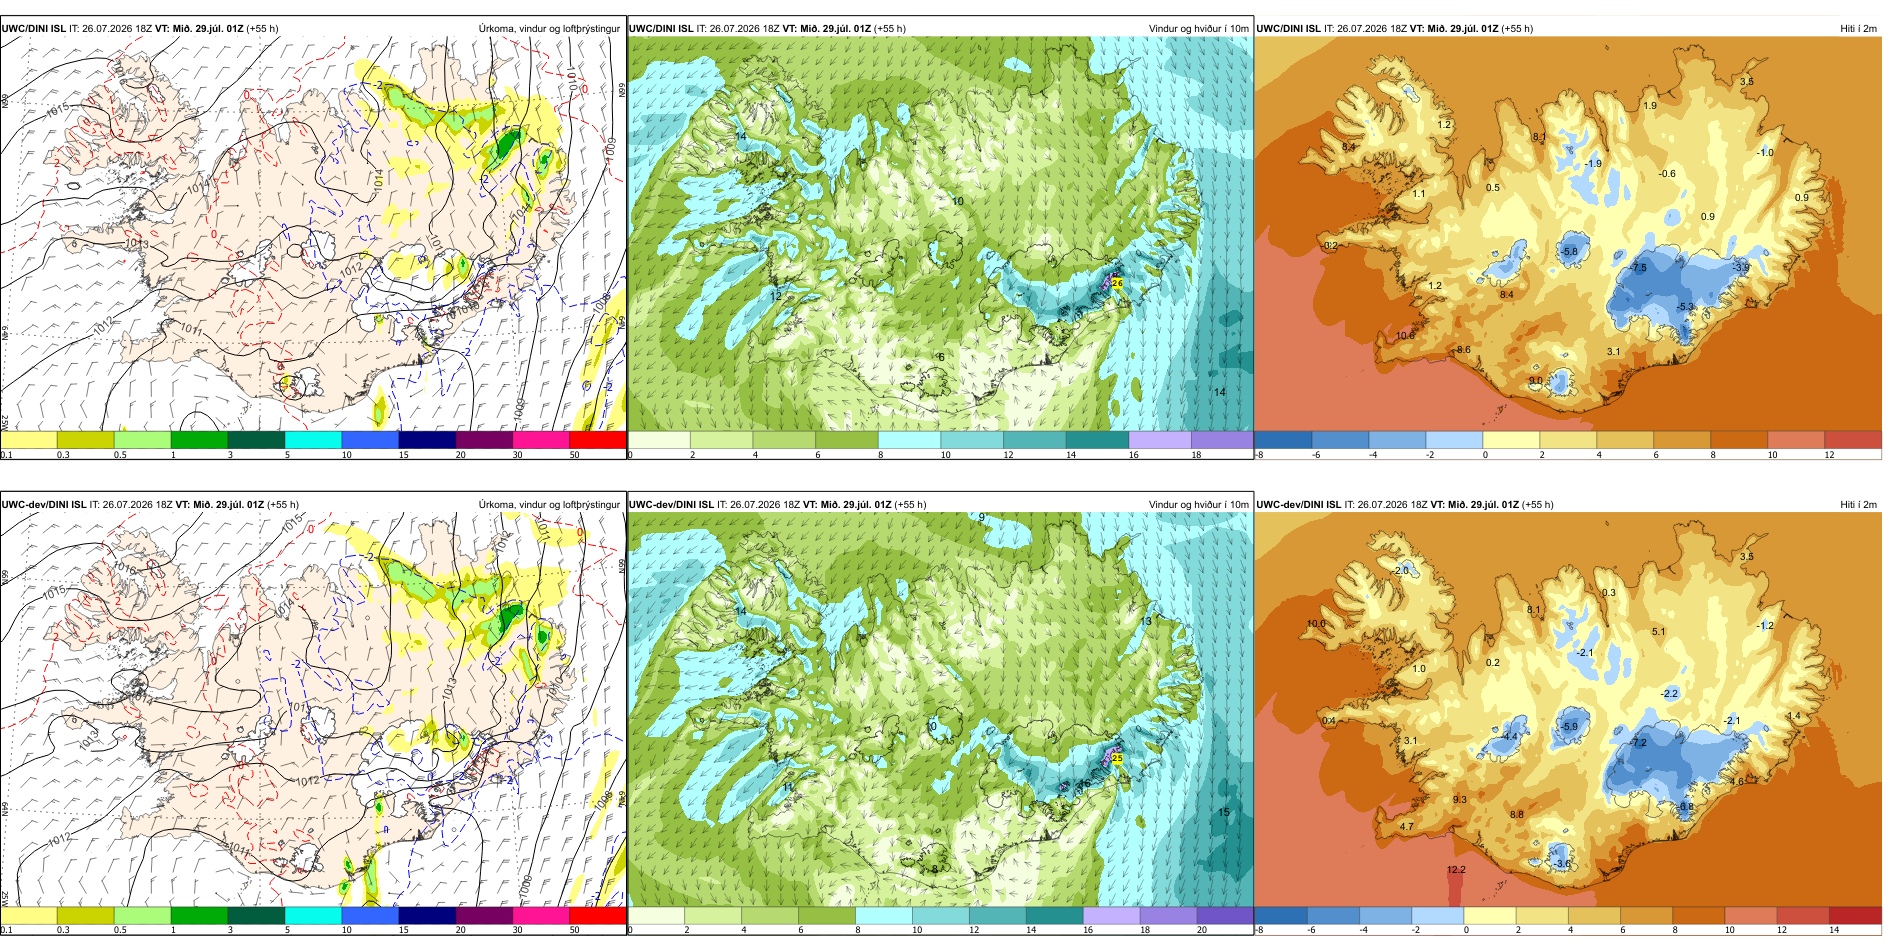Click the -7.2 glacier temperature on UWC-dev map
This screenshot has width=1900, height=950.
(x=1638, y=743)
